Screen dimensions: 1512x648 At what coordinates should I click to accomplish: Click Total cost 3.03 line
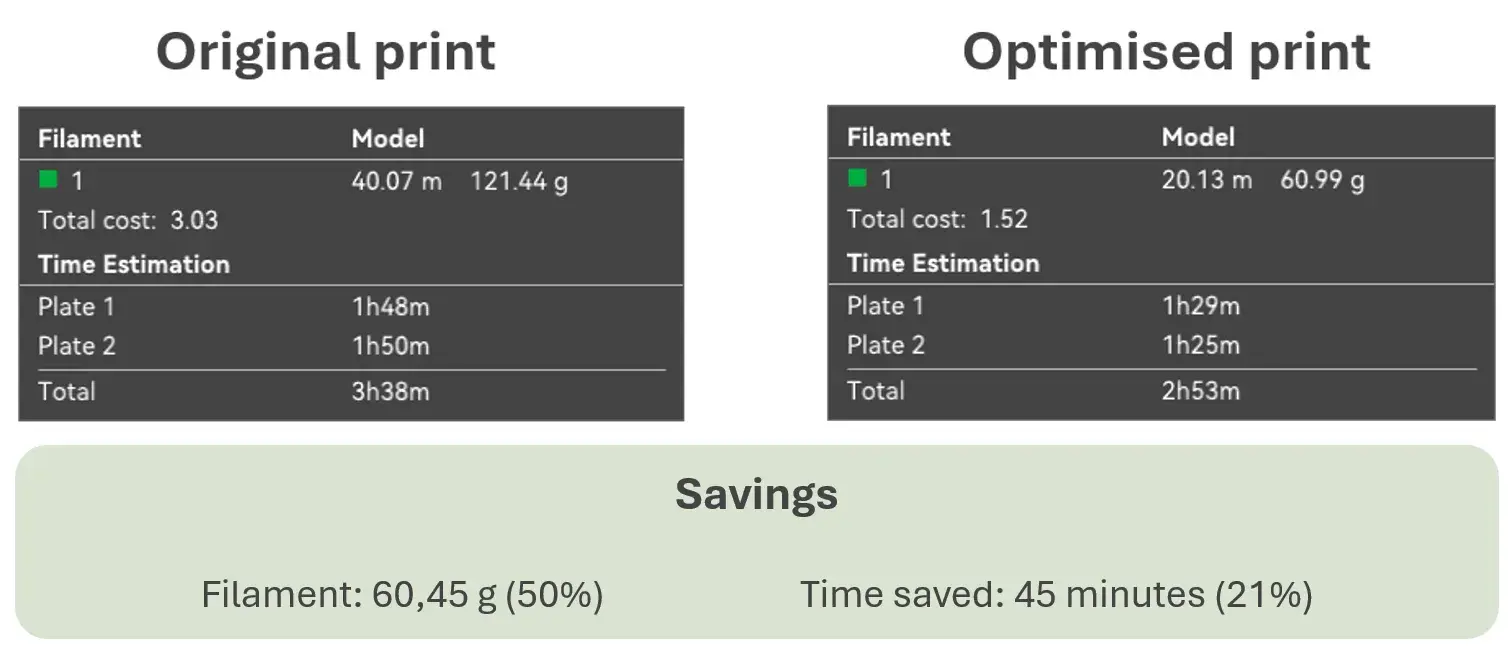pos(128,220)
